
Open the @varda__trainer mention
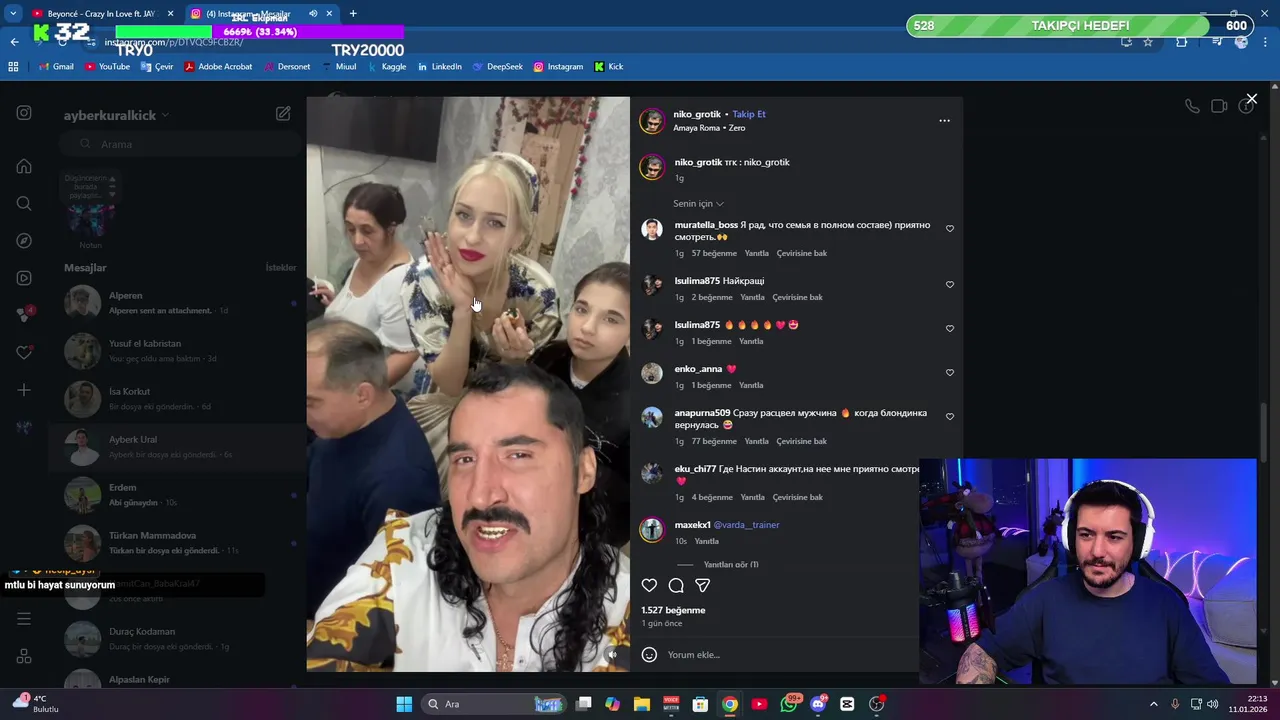click(x=746, y=525)
